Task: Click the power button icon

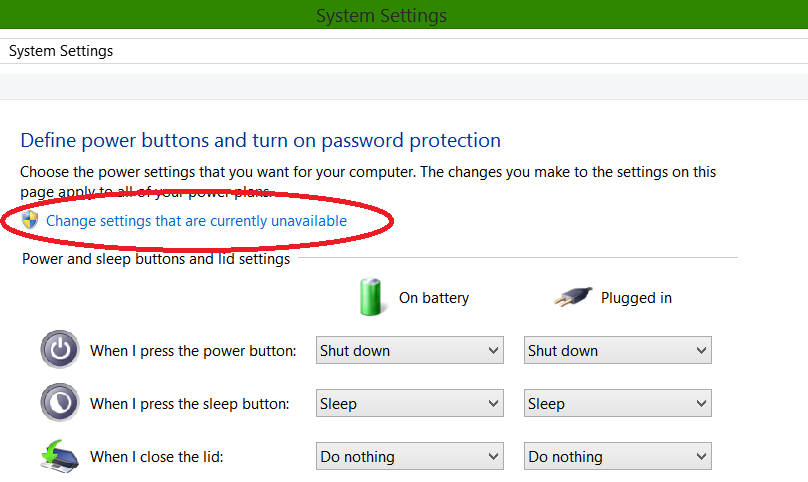Action: (x=60, y=350)
